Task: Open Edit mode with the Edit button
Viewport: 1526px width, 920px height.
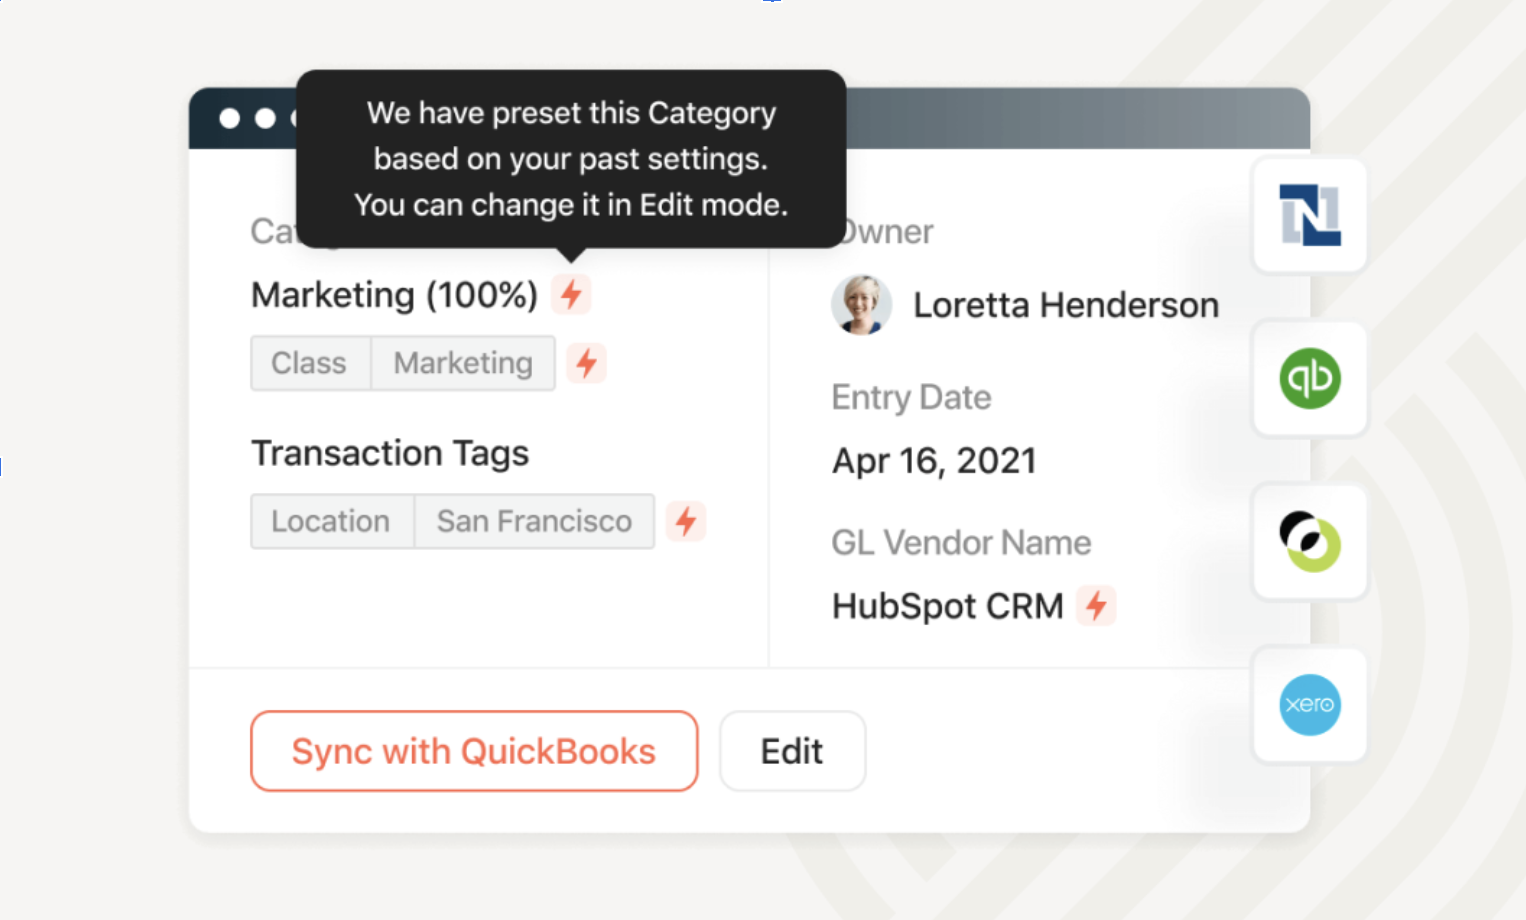Action: pos(792,751)
